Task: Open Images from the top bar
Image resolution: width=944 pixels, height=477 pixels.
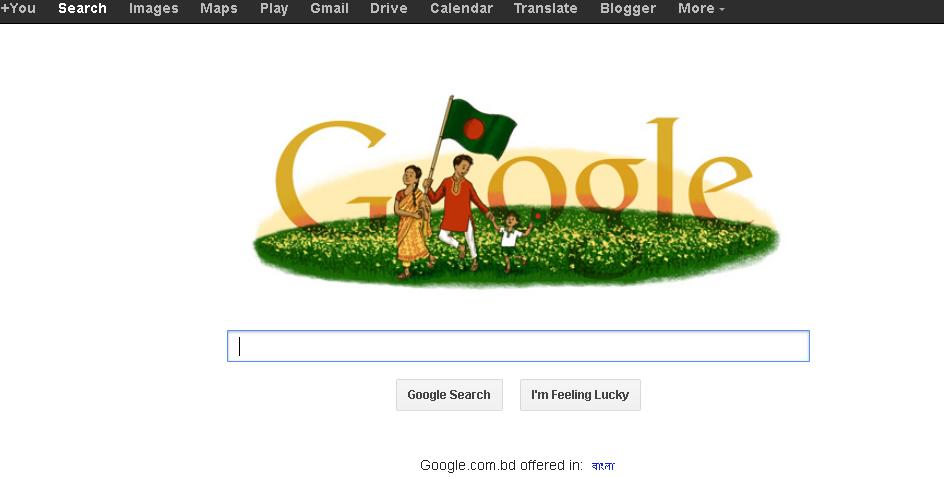Action: [154, 8]
